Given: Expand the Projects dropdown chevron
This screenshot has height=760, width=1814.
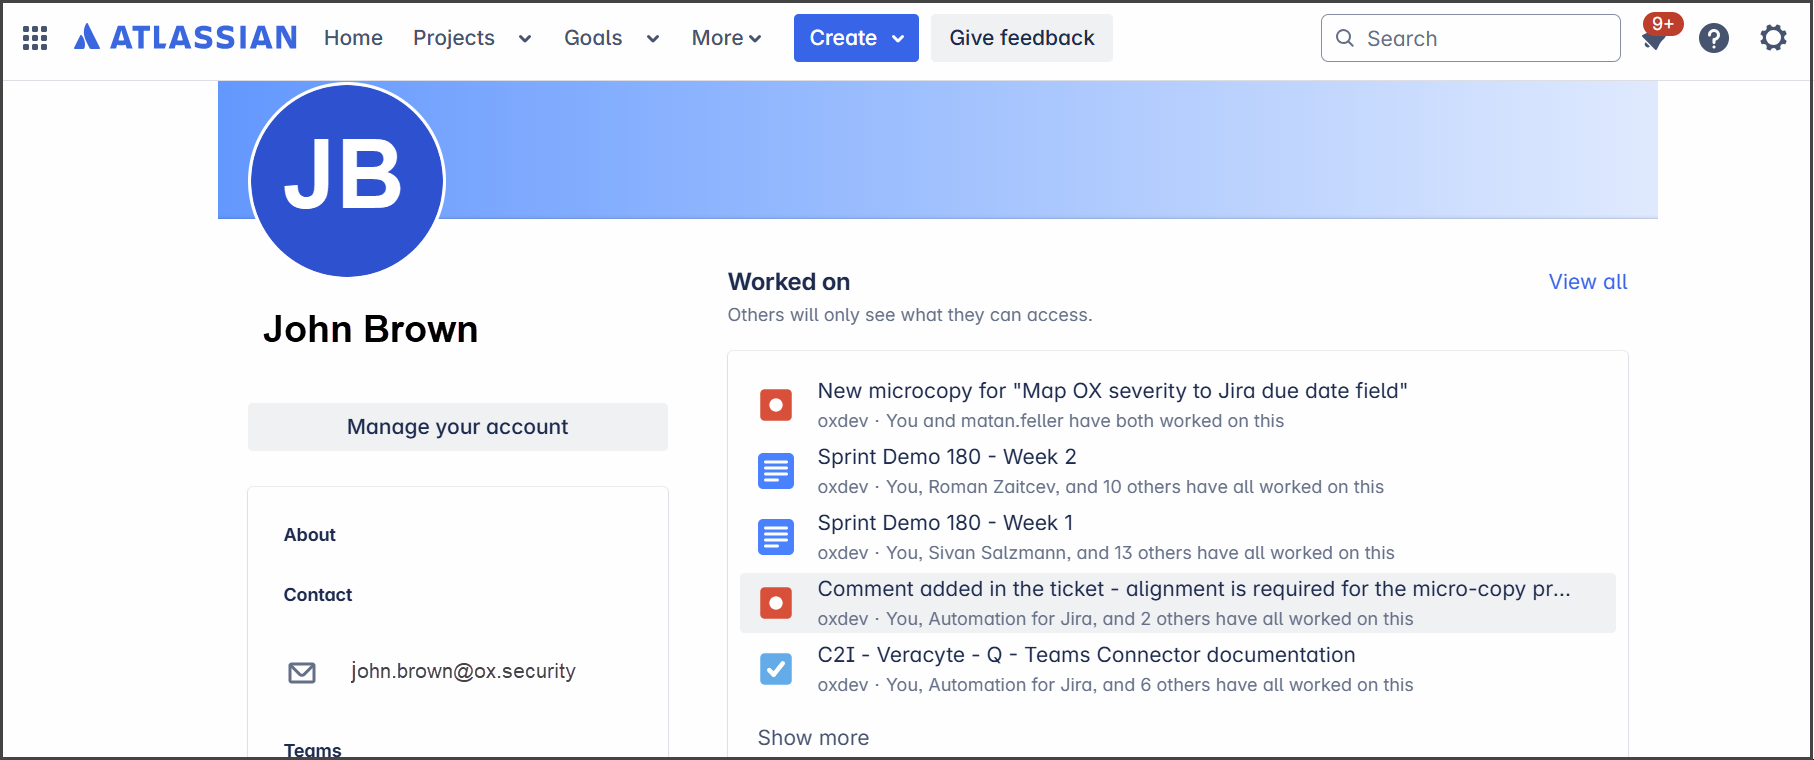Looking at the screenshot, I should (x=525, y=39).
